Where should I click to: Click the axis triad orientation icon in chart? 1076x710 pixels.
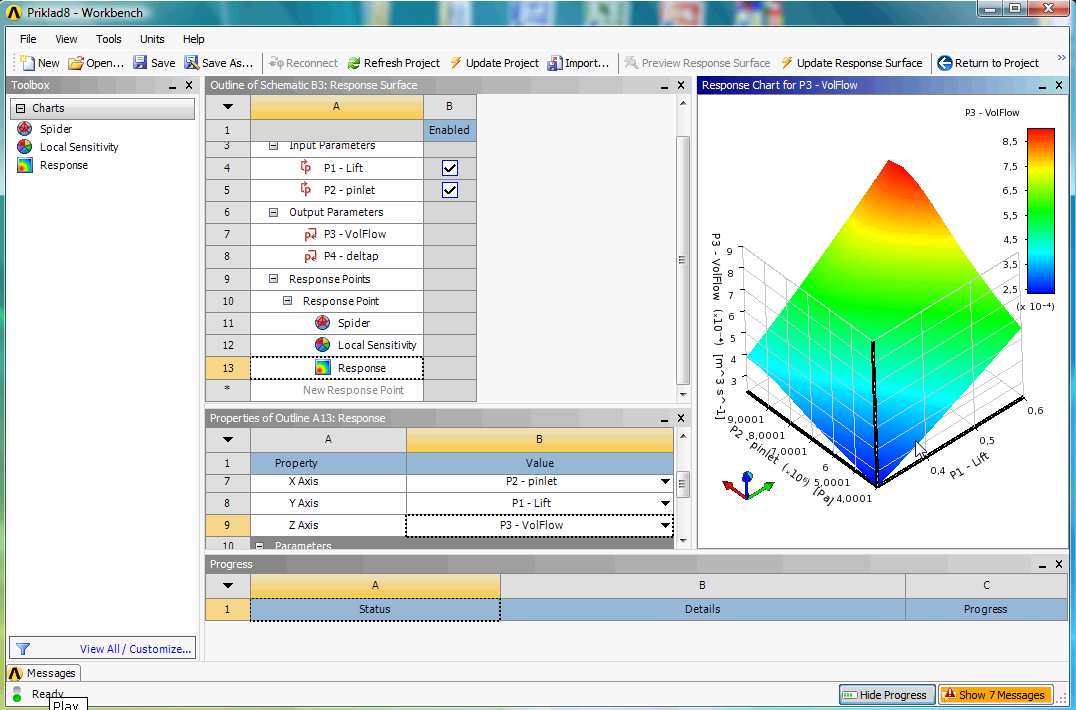click(x=748, y=484)
